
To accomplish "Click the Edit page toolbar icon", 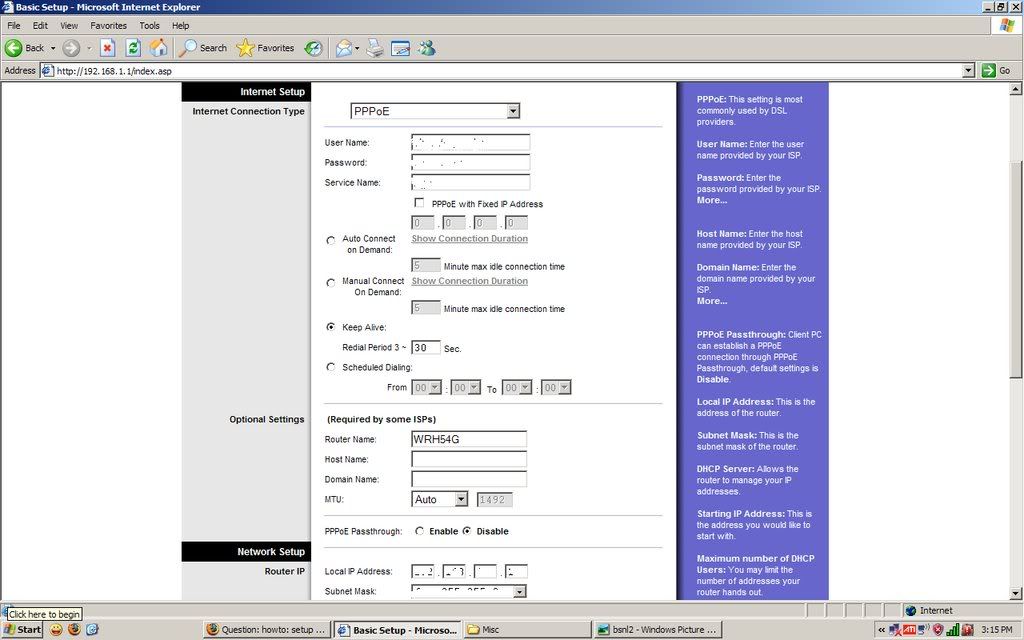I will [x=400, y=48].
